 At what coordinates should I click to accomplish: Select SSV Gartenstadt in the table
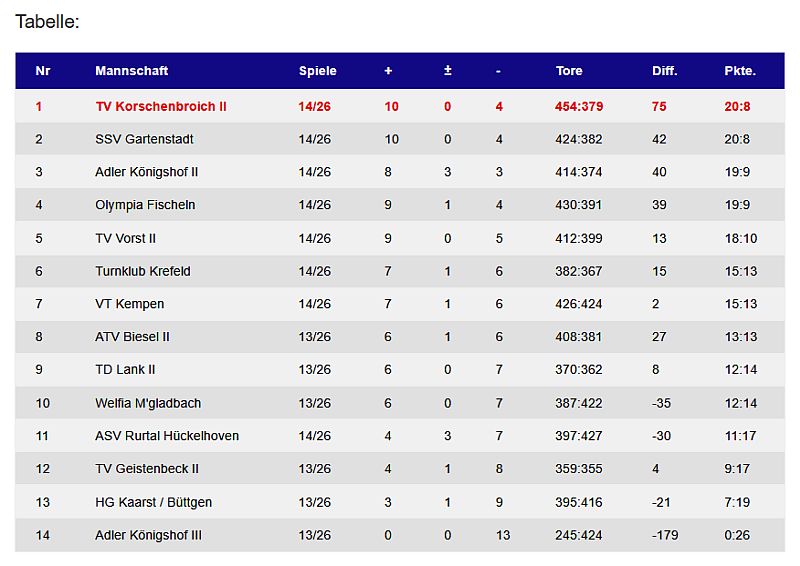pyautogui.click(x=144, y=139)
